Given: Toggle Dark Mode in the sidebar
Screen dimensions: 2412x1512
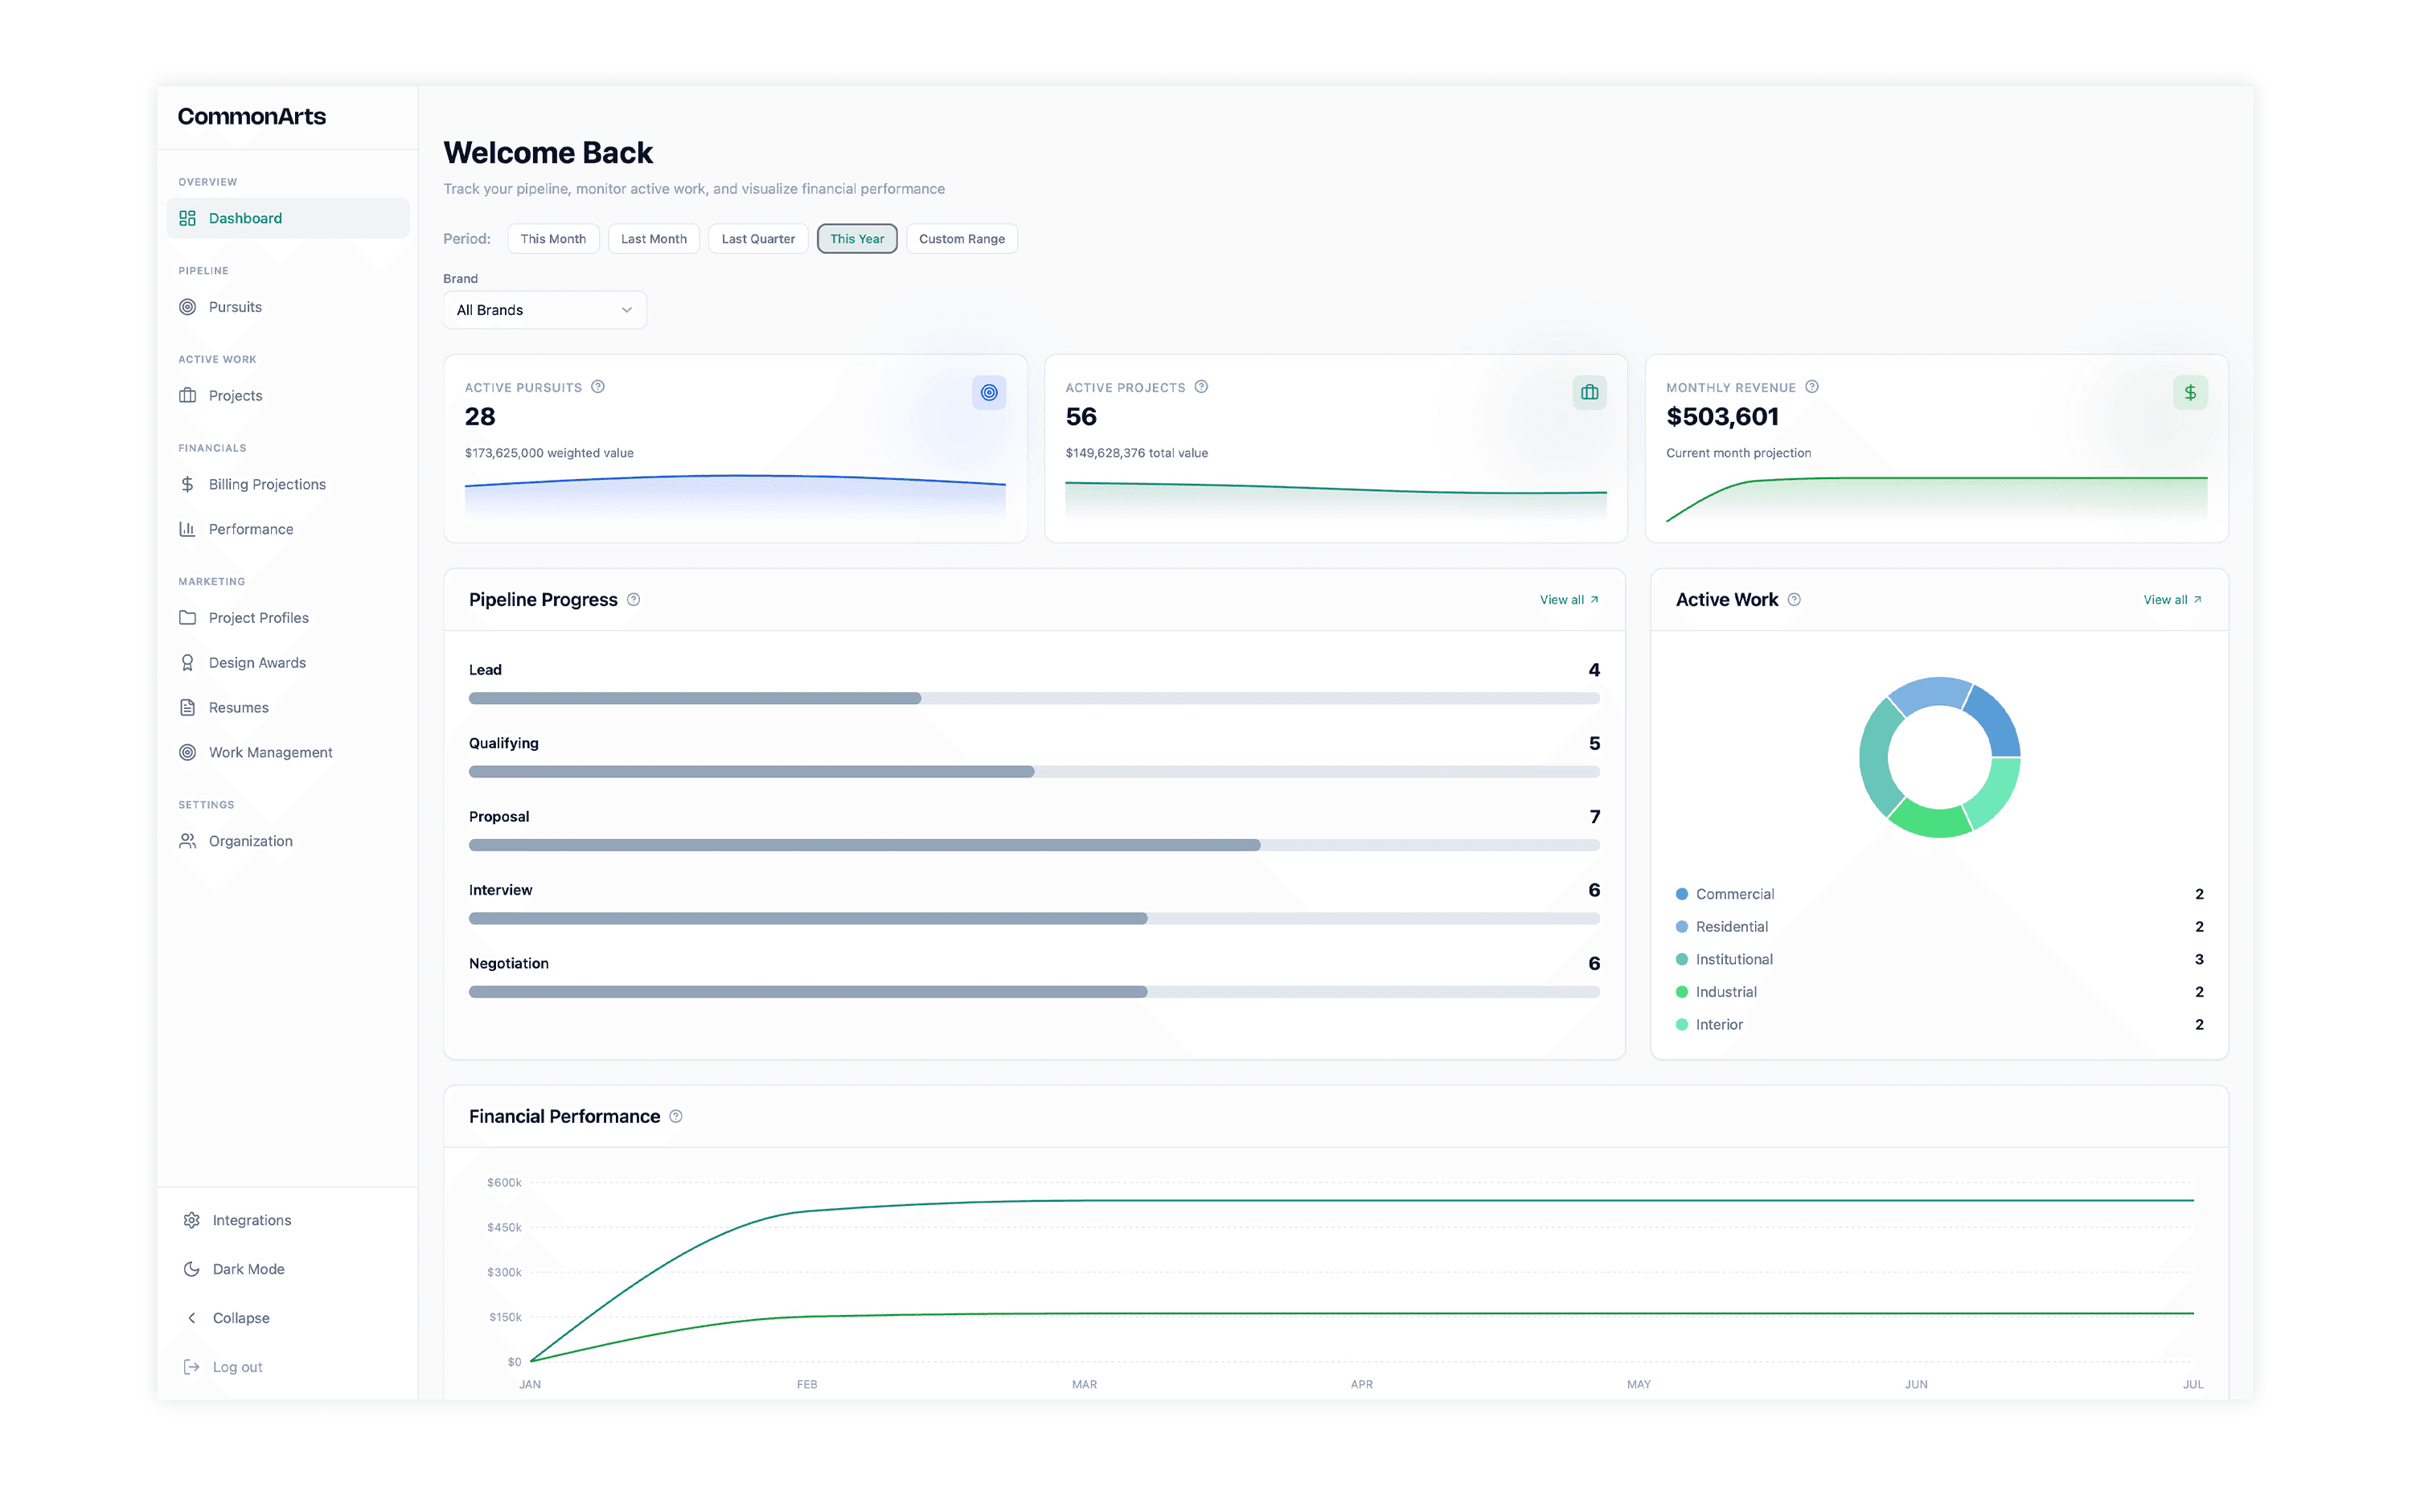Looking at the screenshot, I should [248, 1269].
